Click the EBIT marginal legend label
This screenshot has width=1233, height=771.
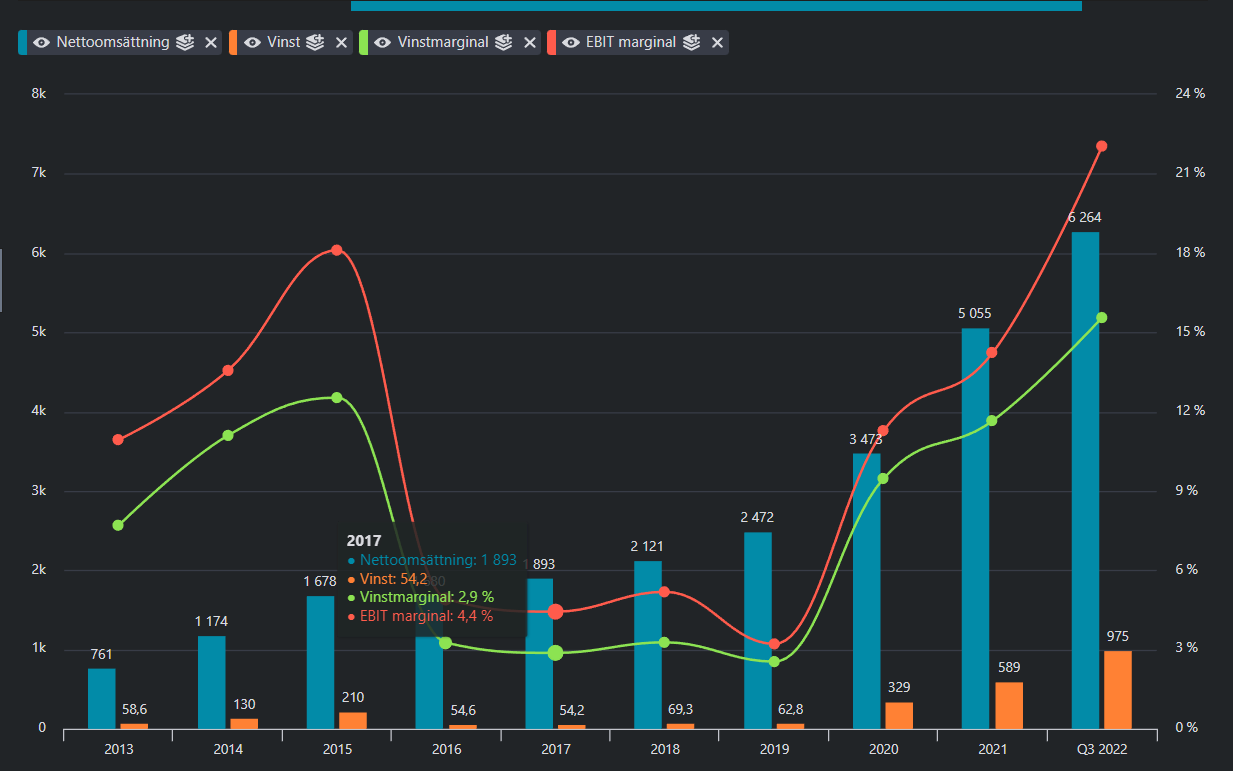tap(631, 42)
